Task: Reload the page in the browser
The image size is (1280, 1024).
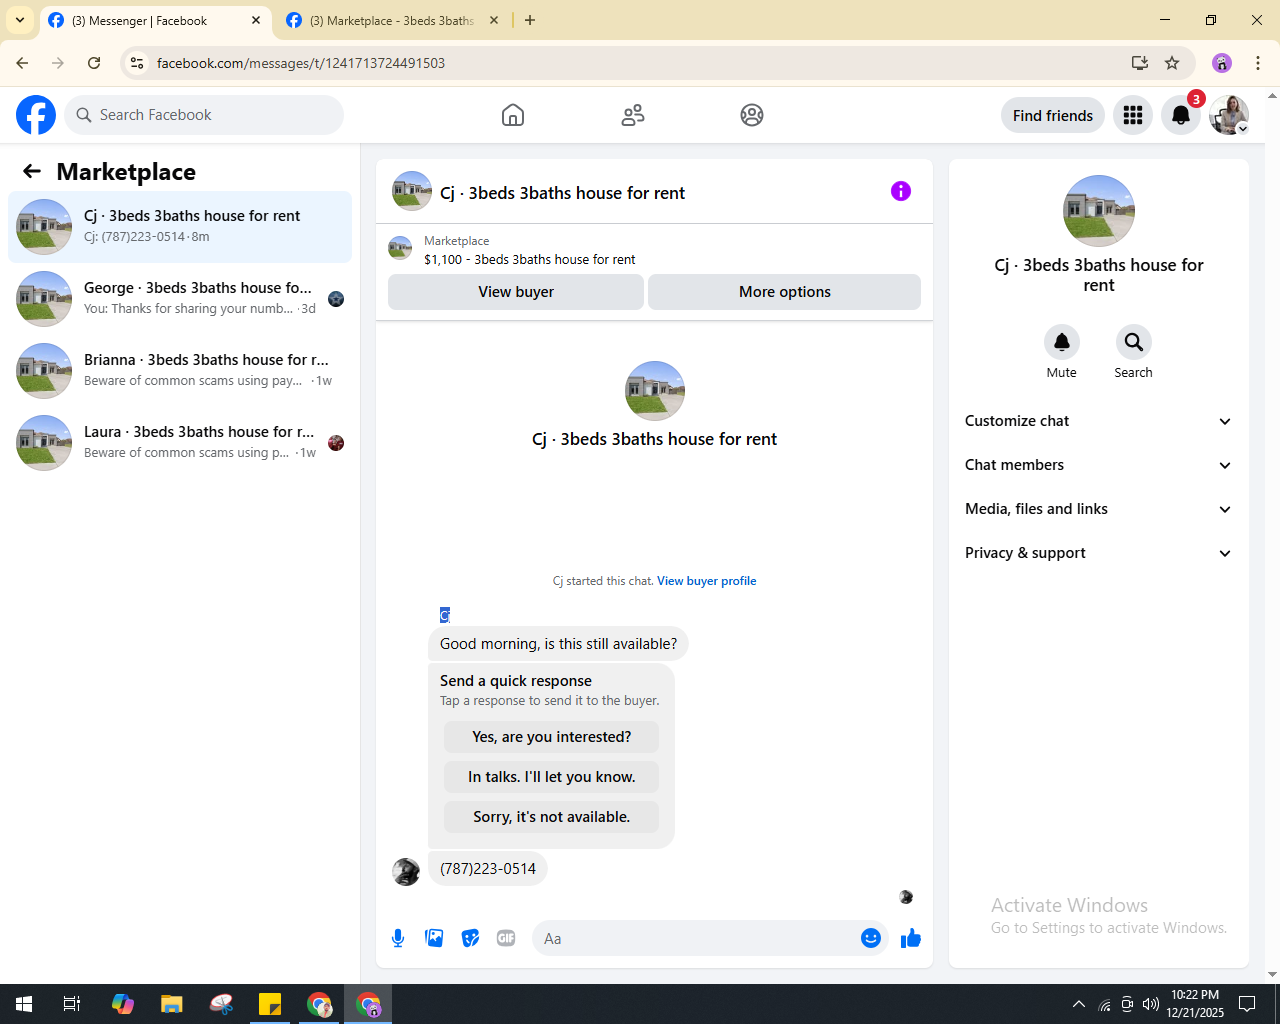Action: (x=94, y=63)
